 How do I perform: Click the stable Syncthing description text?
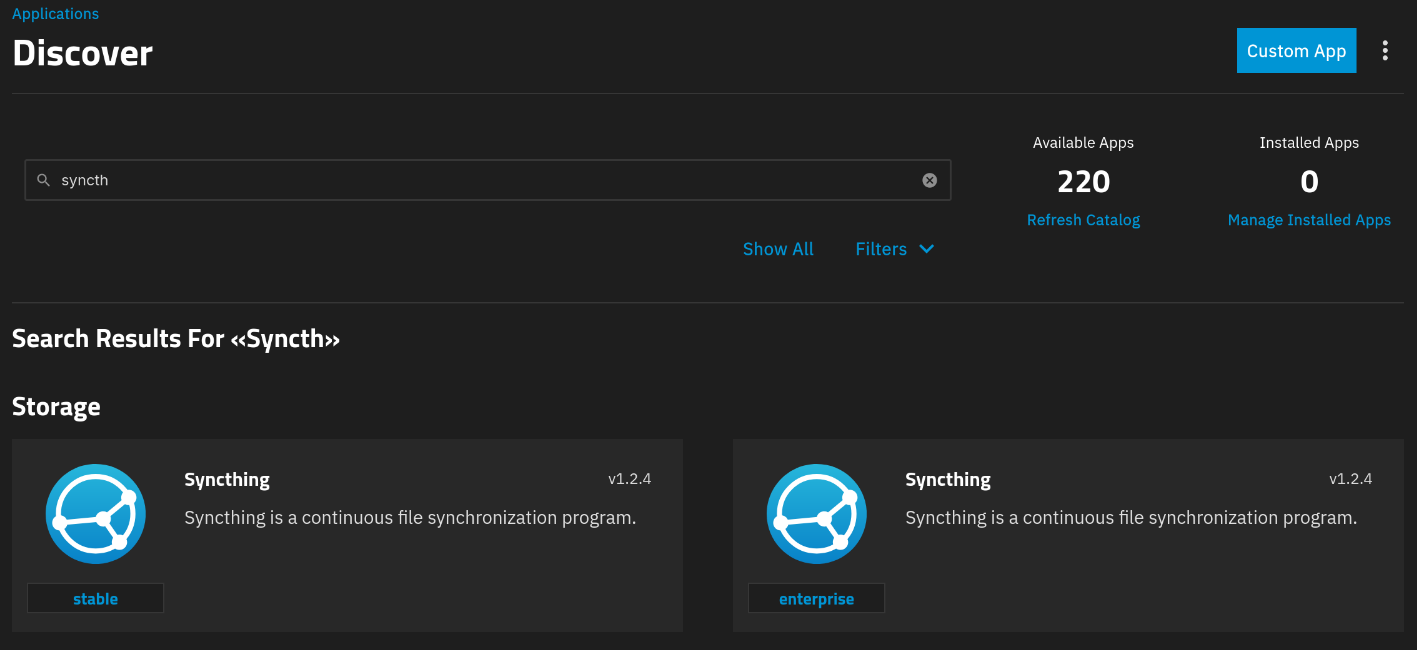(x=410, y=518)
